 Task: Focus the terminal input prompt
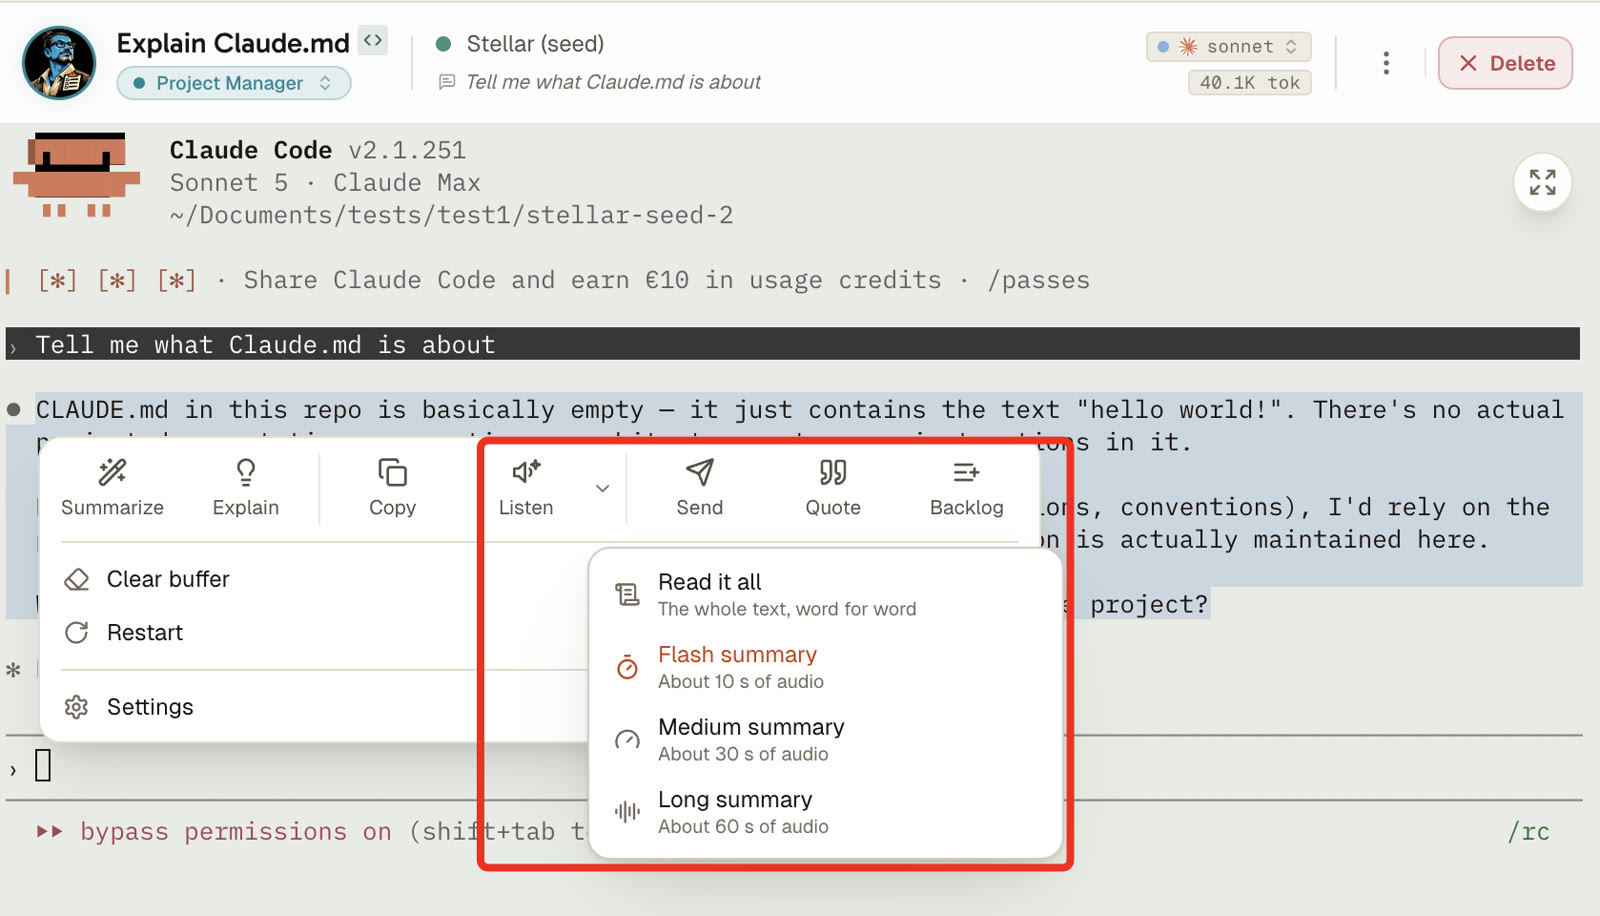795,768
